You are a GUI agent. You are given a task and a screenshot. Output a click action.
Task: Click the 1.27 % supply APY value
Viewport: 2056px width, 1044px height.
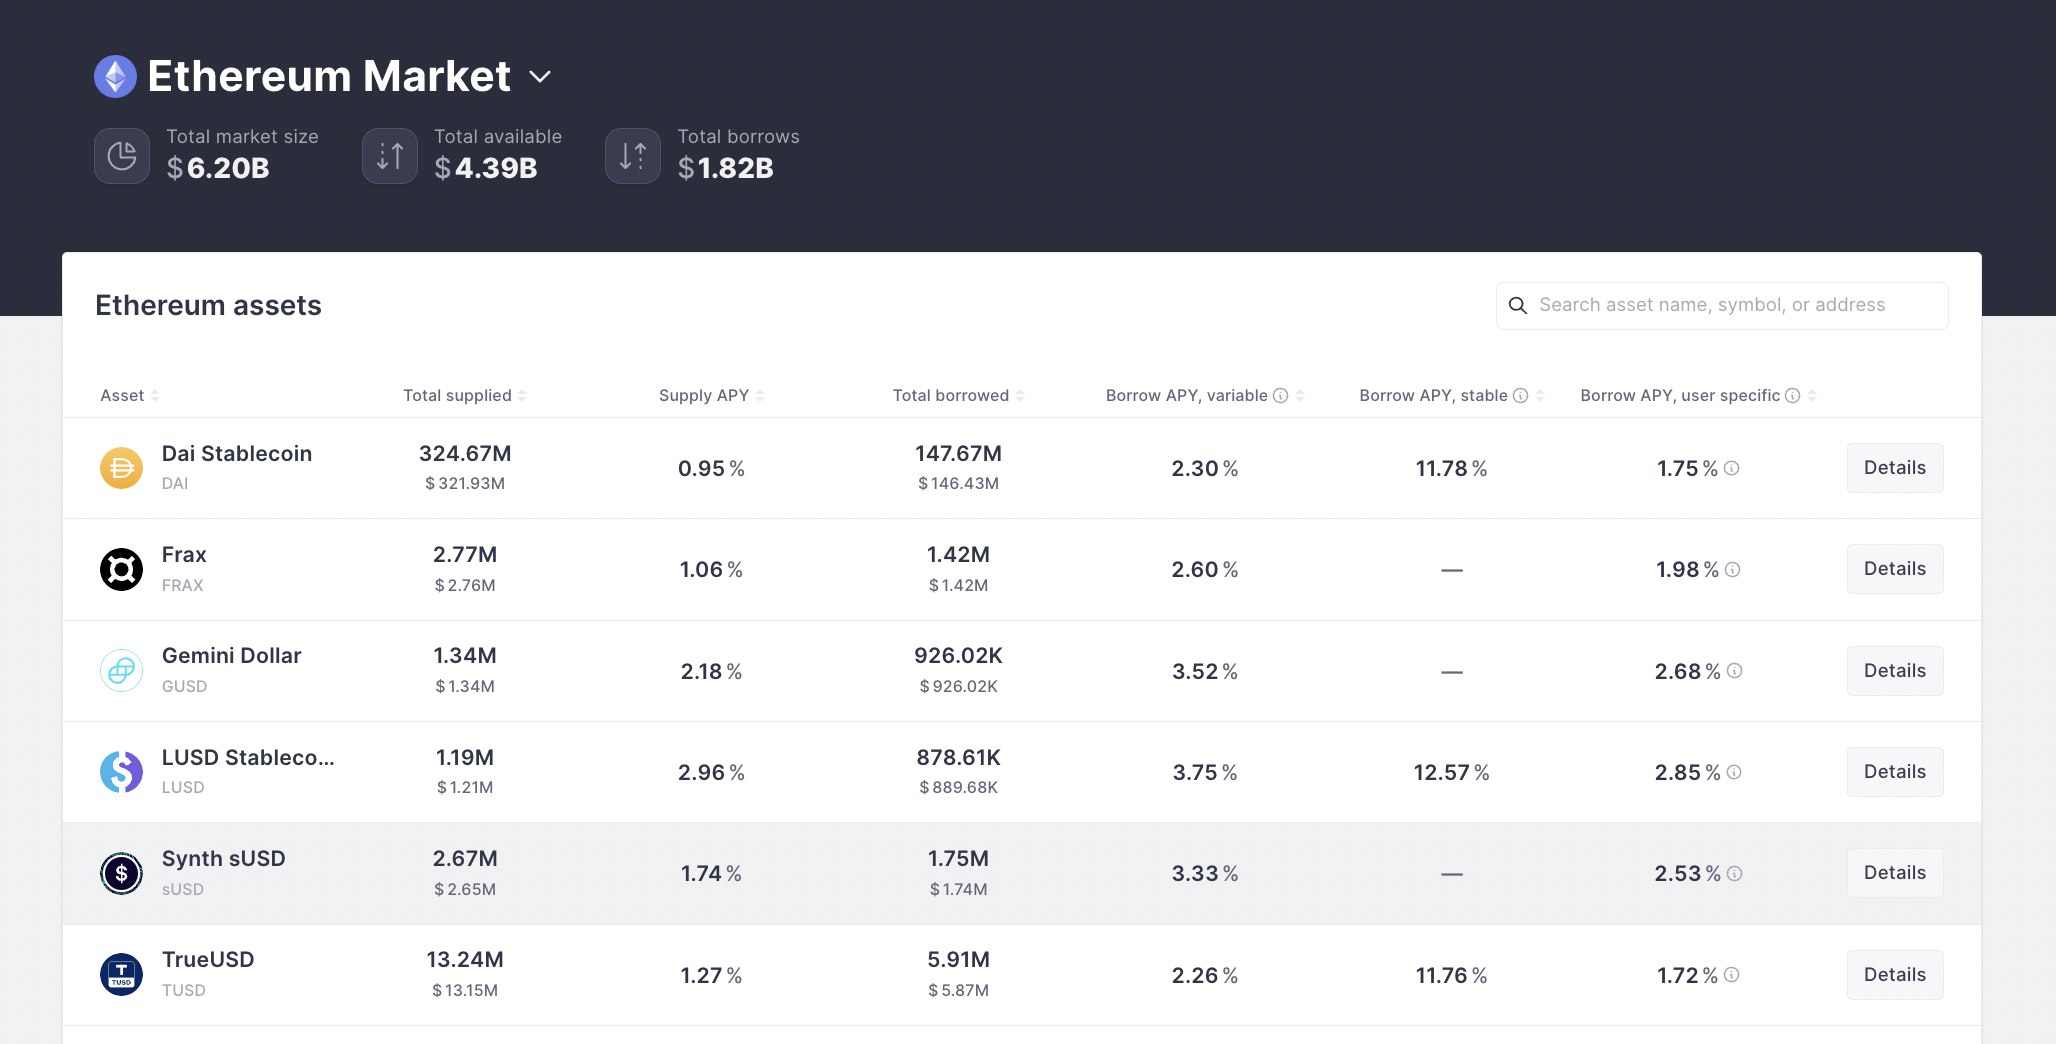tap(711, 976)
